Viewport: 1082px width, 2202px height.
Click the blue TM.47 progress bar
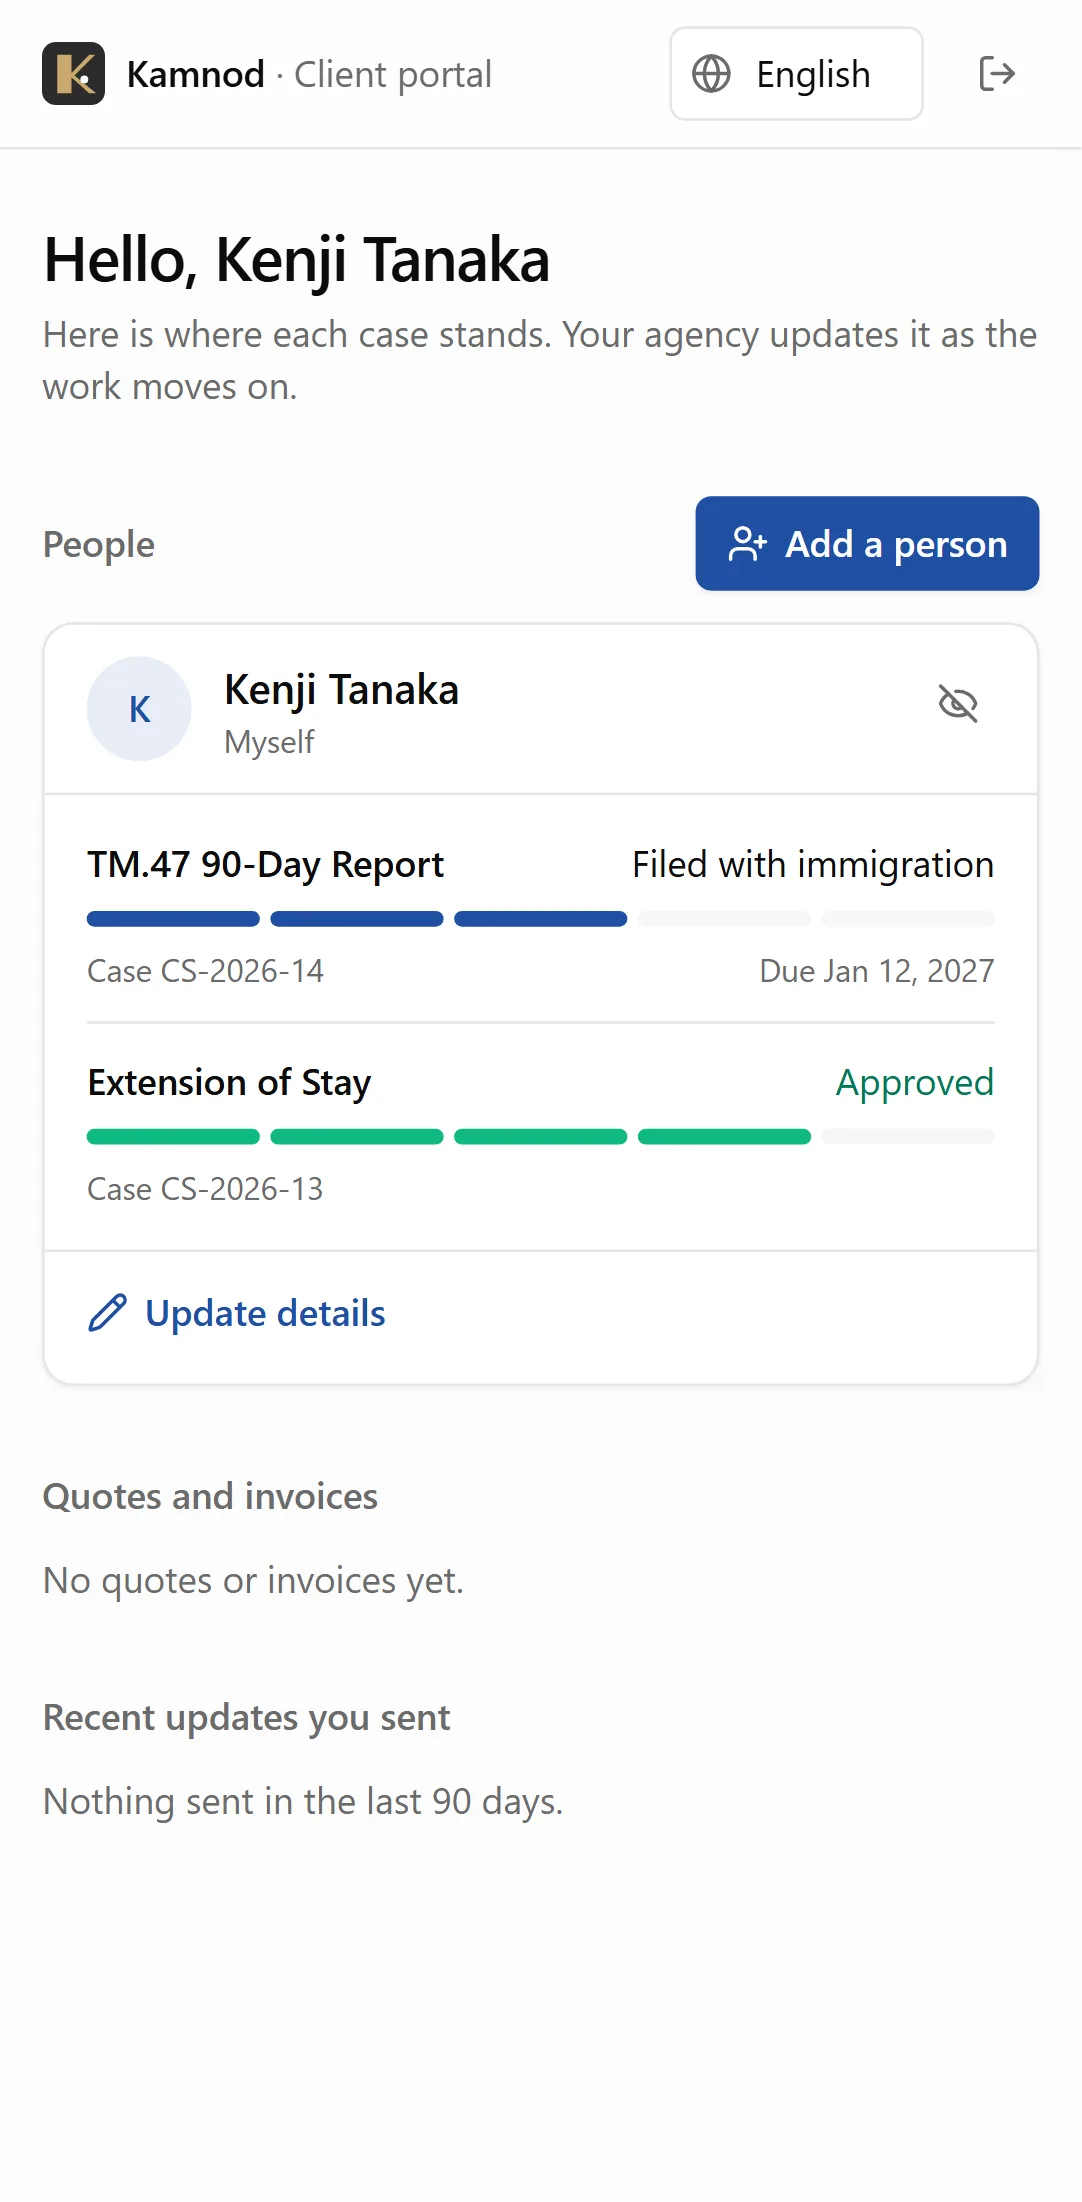click(x=541, y=919)
